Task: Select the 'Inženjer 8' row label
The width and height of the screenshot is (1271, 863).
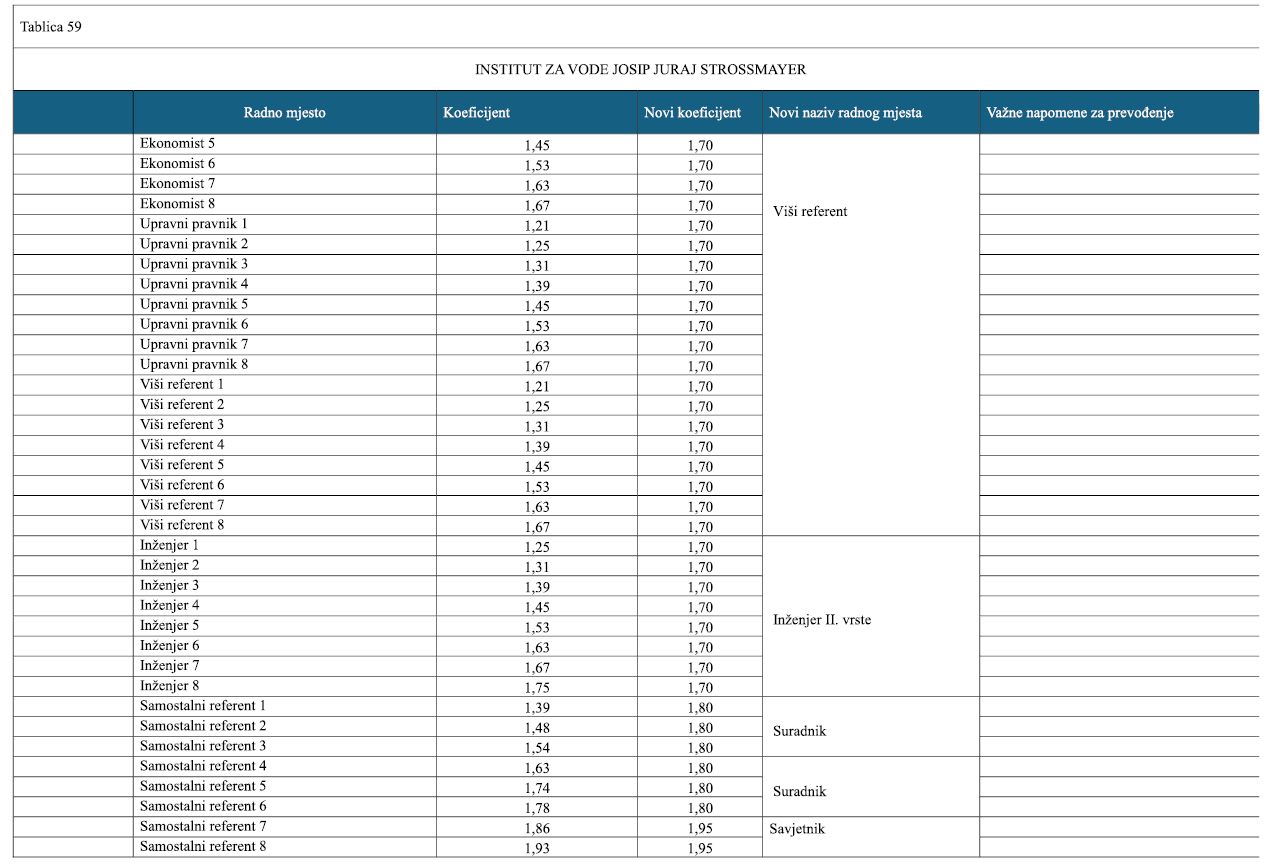Action: (x=170, y=686)
